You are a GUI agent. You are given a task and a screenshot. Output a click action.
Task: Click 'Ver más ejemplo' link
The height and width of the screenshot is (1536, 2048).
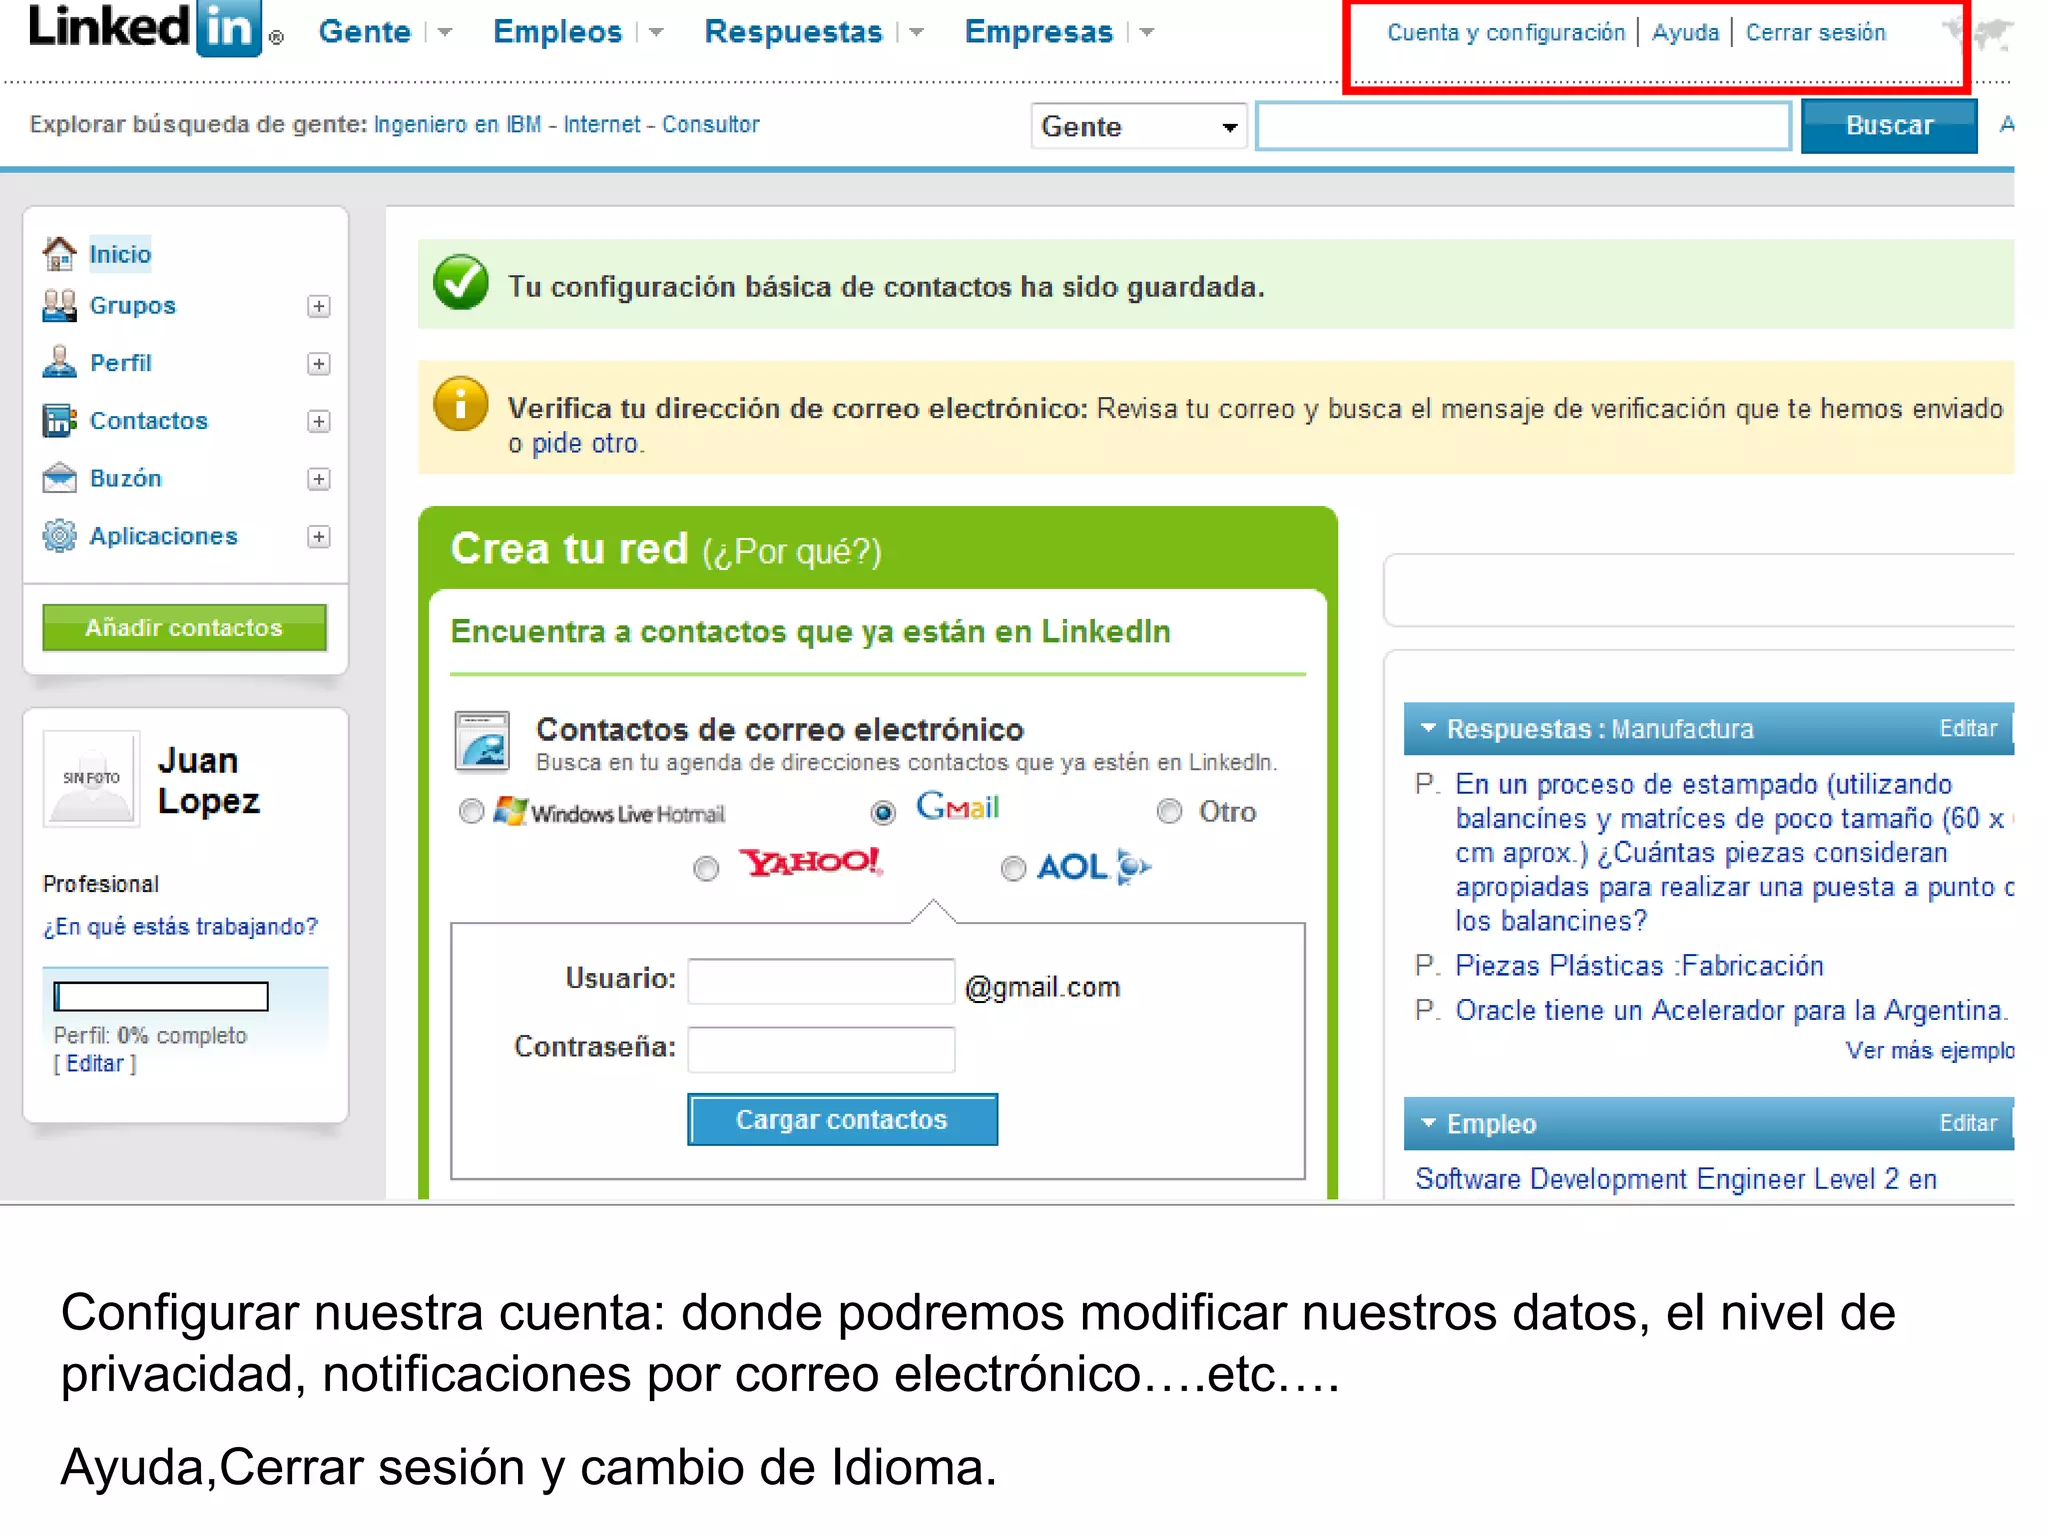click(x=1929, y=1050)
